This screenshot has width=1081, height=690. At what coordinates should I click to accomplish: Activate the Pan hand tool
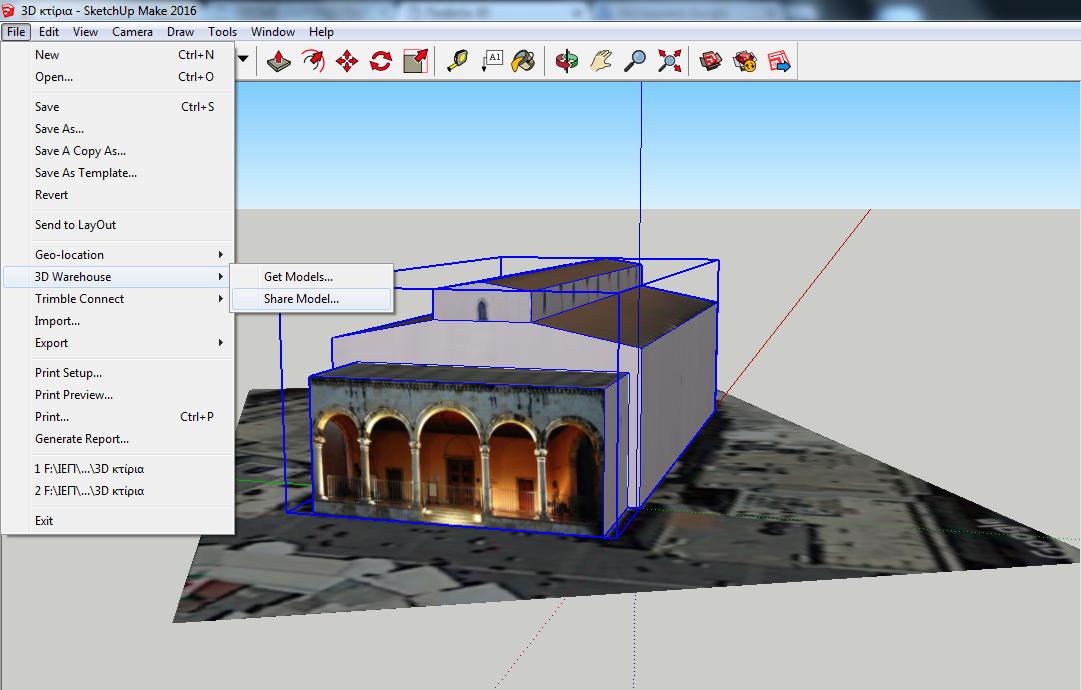[601, 61]
